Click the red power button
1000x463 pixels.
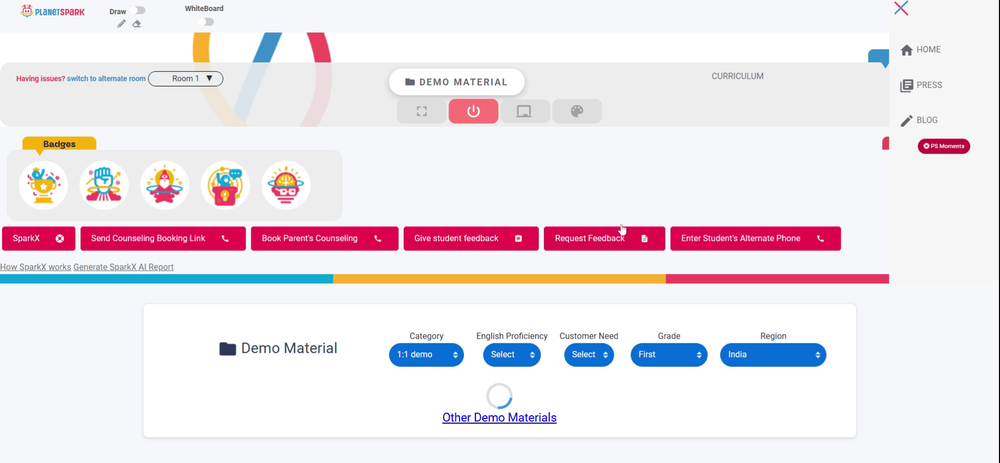pos(473,111)
